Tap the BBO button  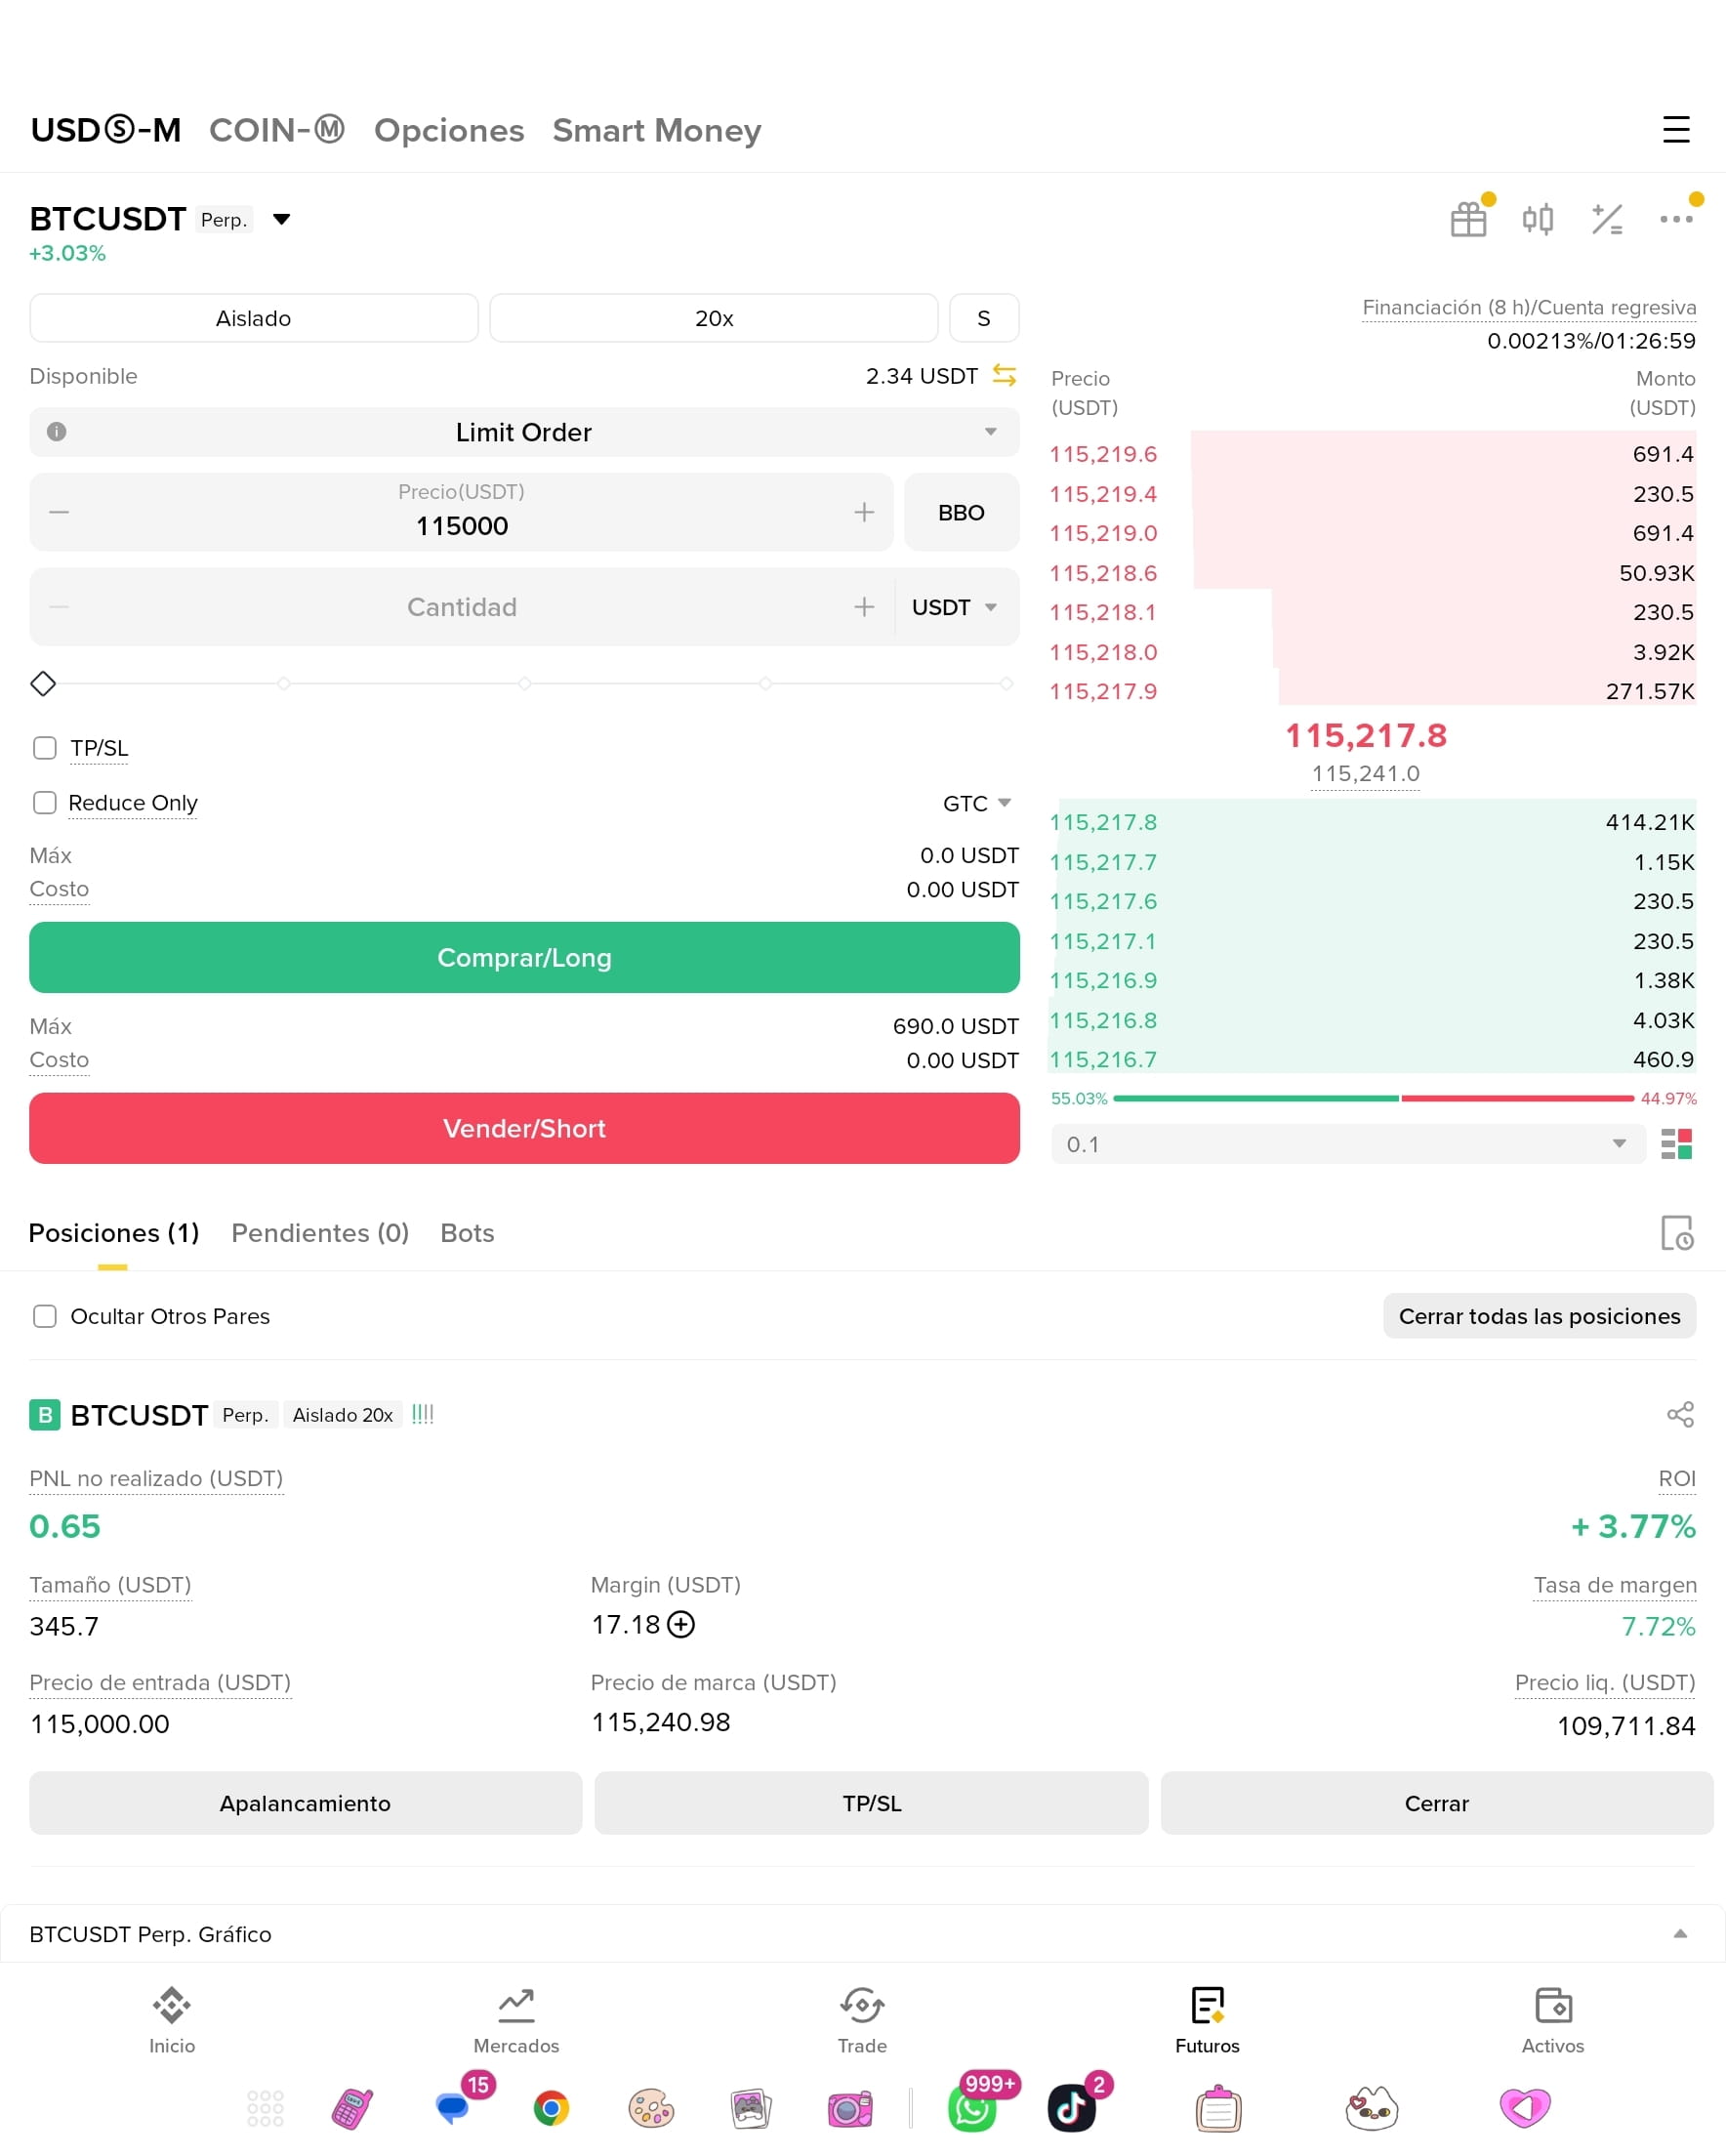click(x=961, y=512)
